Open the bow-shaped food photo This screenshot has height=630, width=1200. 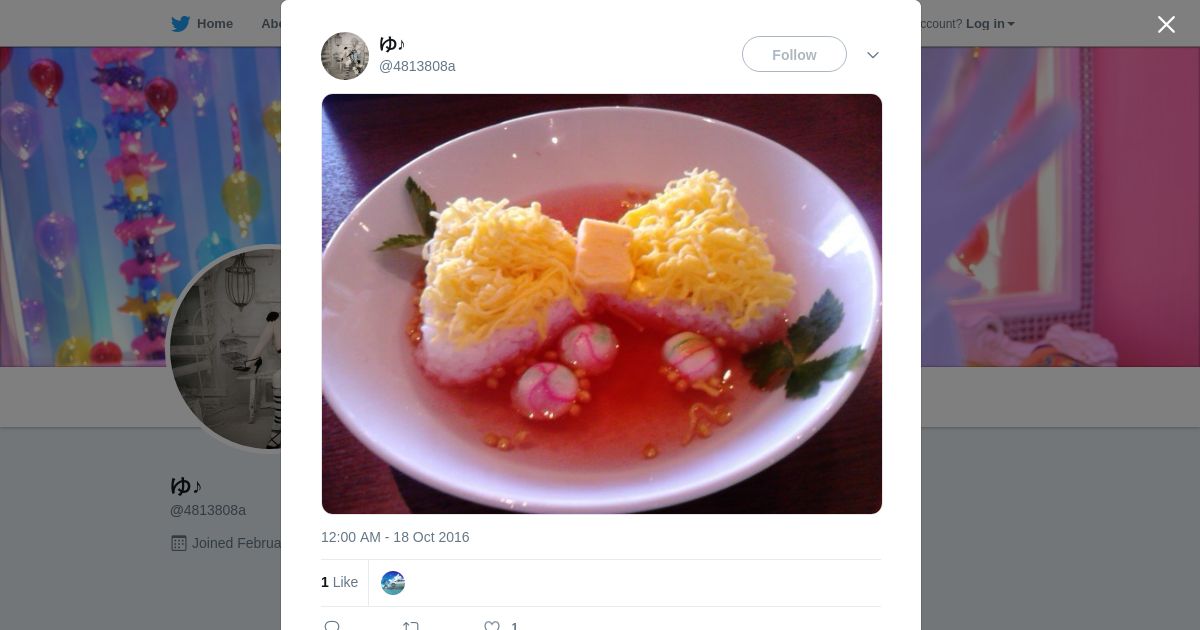pyautogui.click(x=601, y=304)
